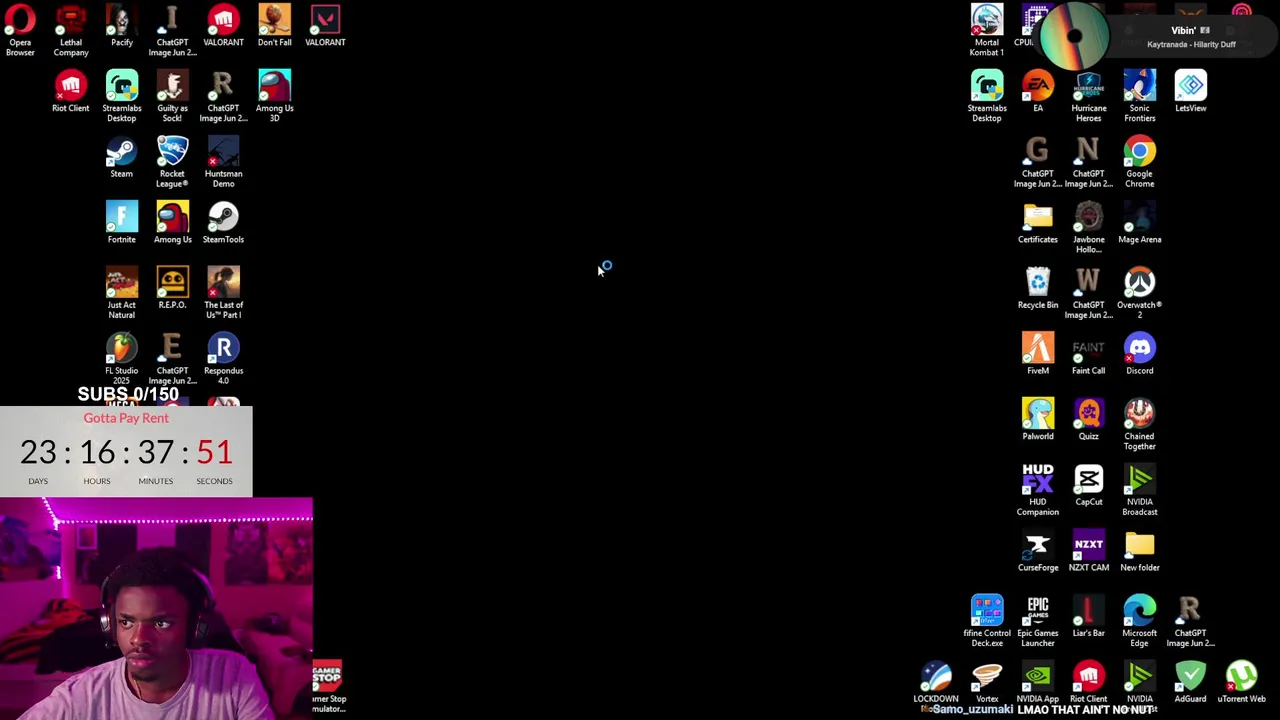Select the New folder icon
Screen dimensions: 1280x720
[1140, 551]
